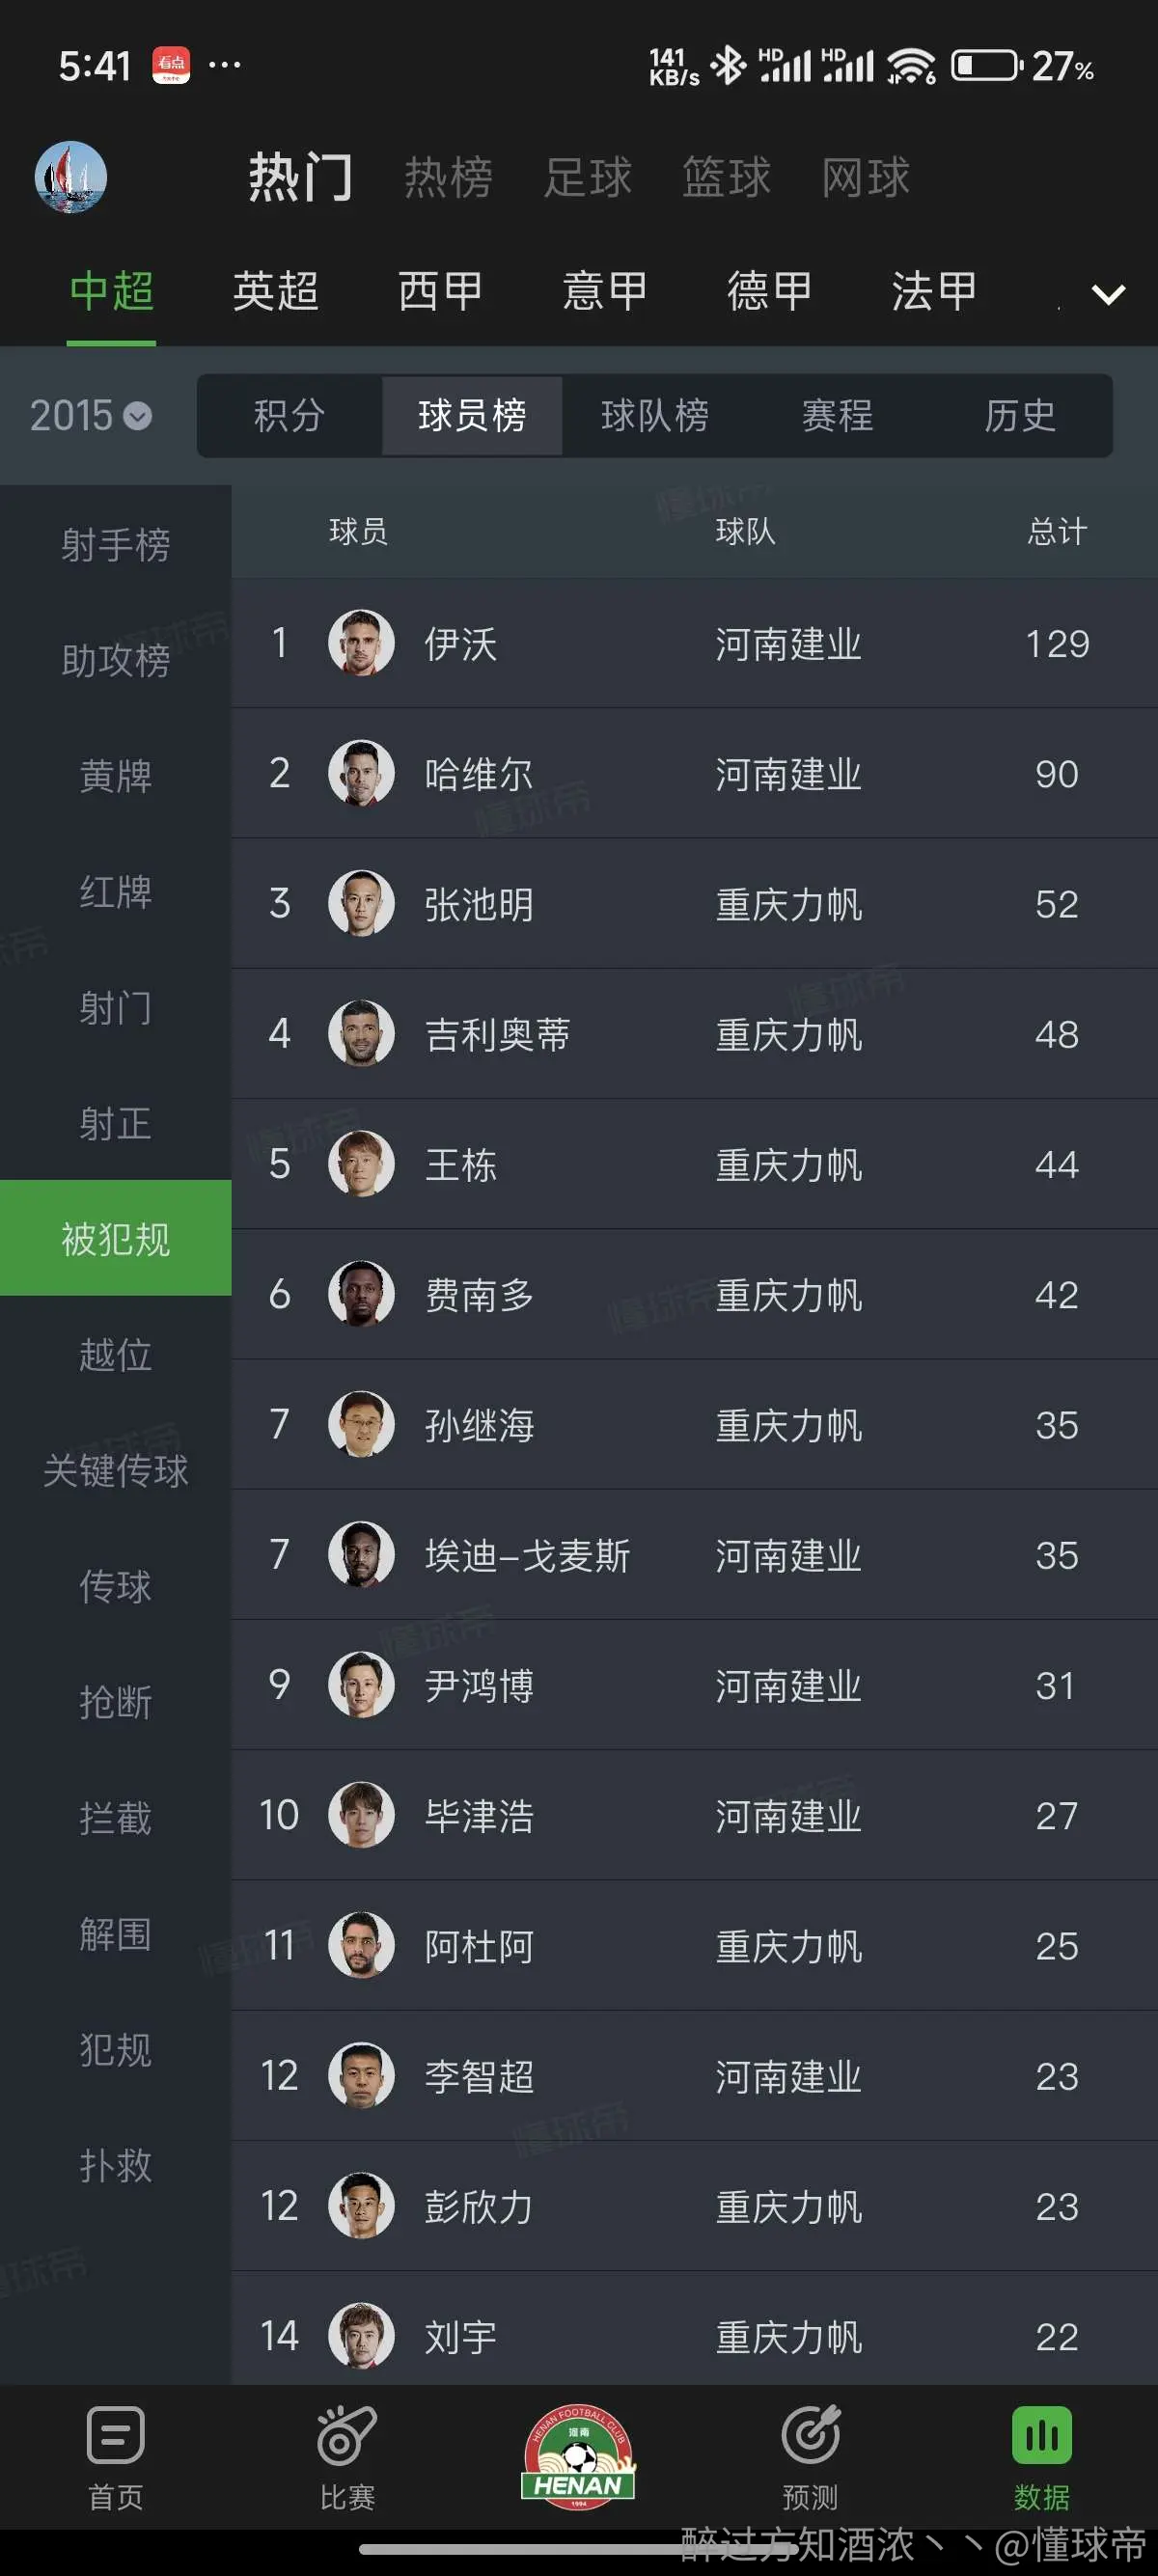Open the Henan club badge icon
1158x2576 pixels.
point(578,2455)
